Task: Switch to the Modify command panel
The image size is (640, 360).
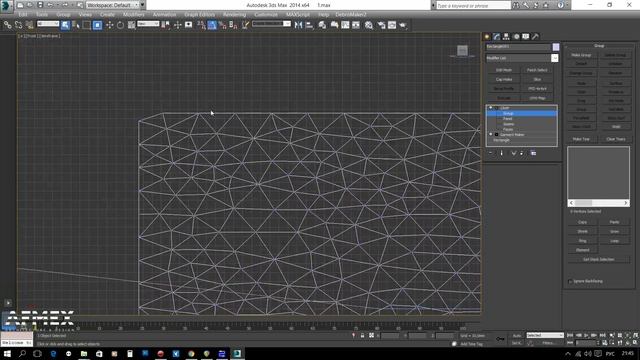Action: coord(496,37)
